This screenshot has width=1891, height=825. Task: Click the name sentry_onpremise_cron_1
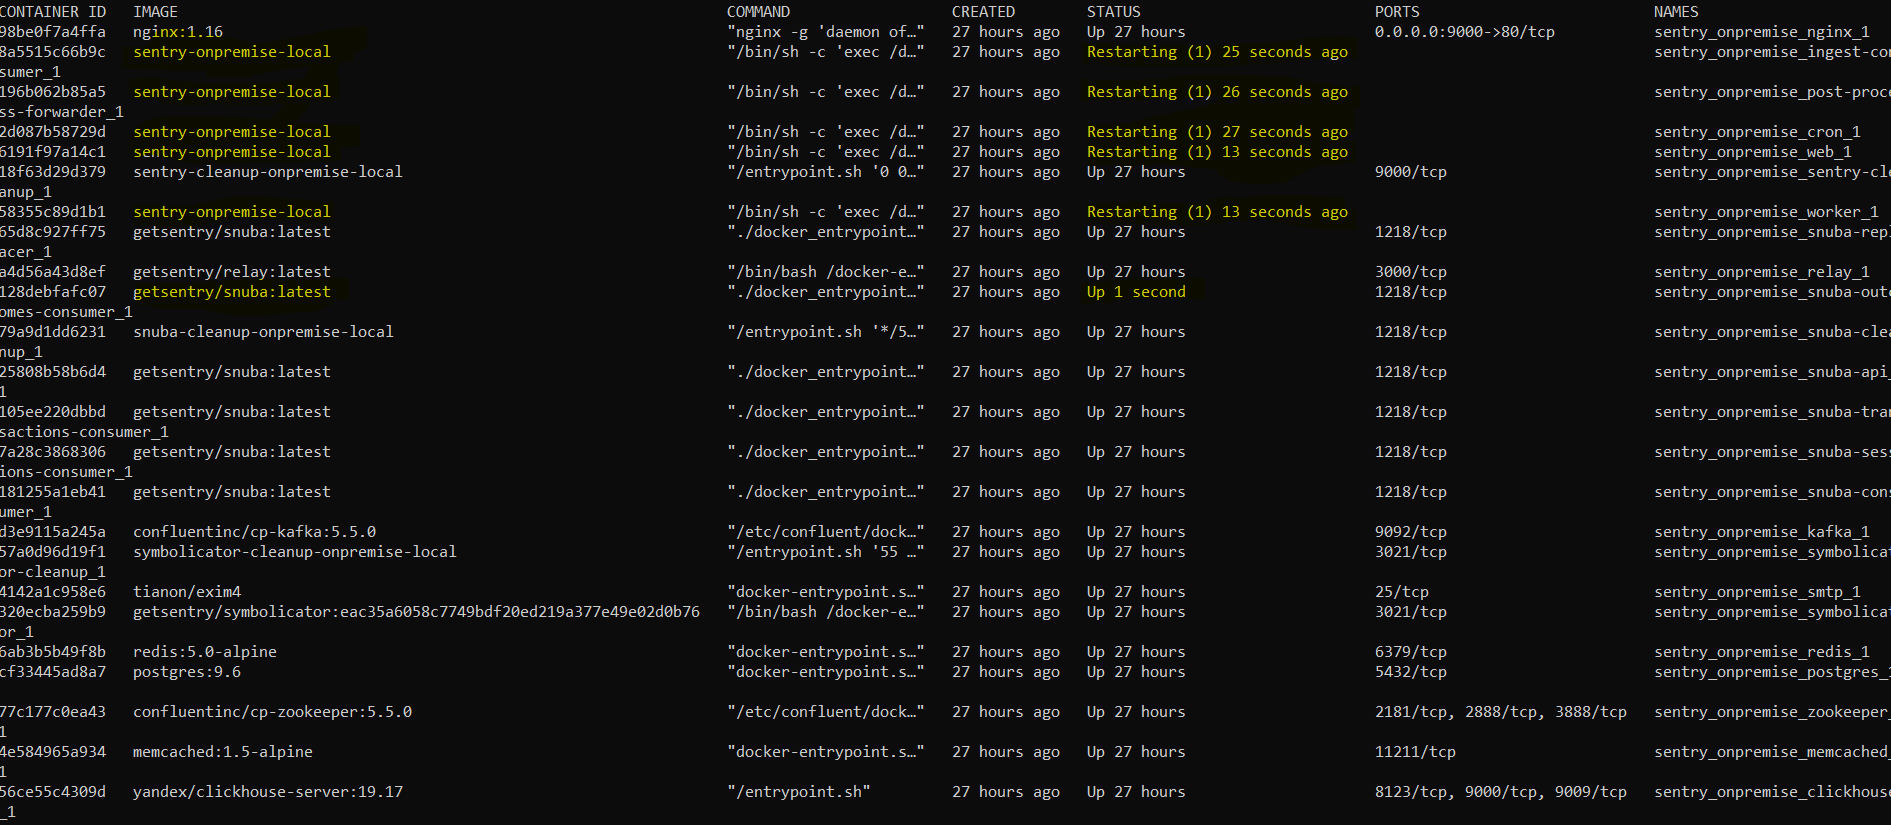[x=1757, y=132]
